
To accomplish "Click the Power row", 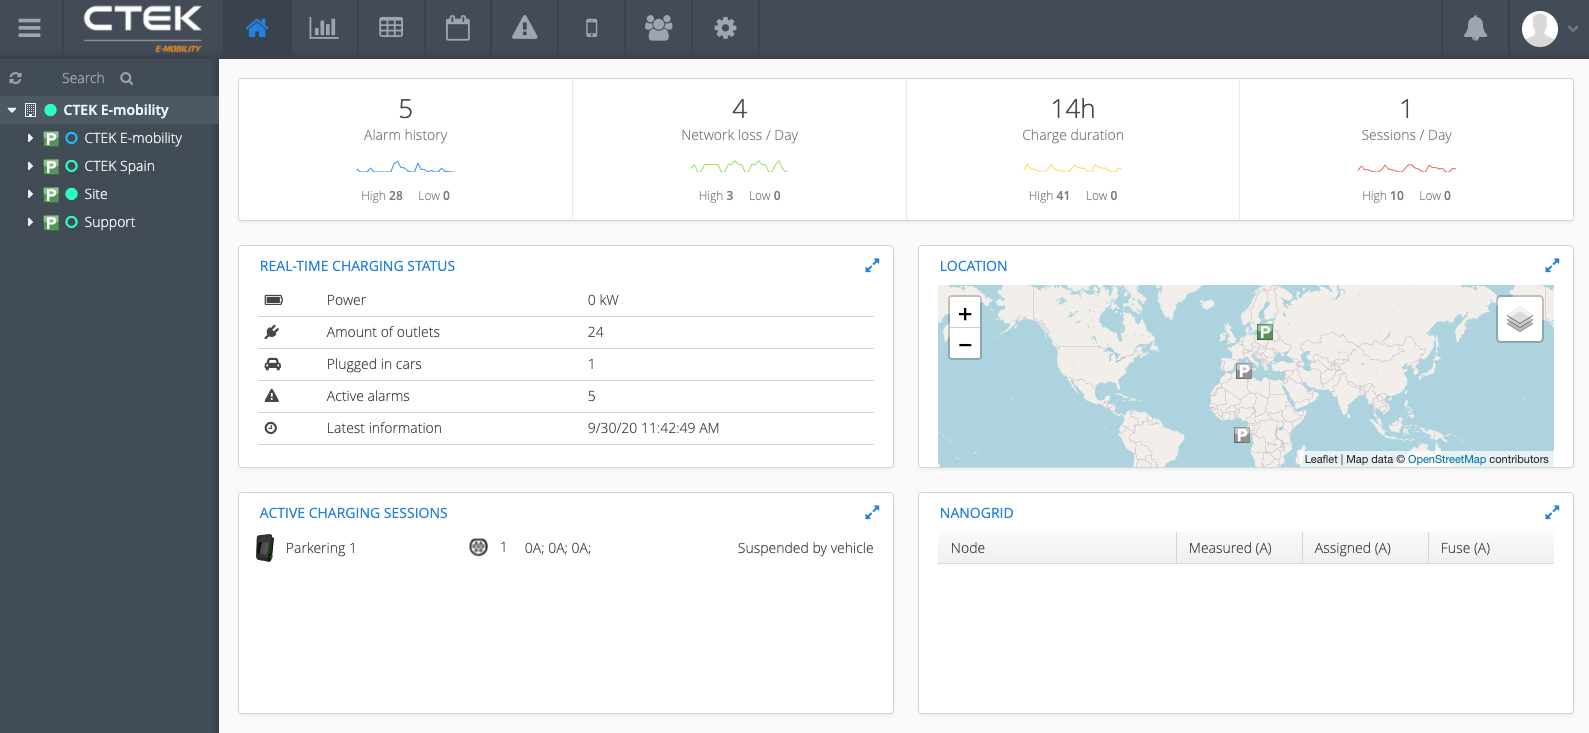I will pyautogui.click(x=566, y=300).
